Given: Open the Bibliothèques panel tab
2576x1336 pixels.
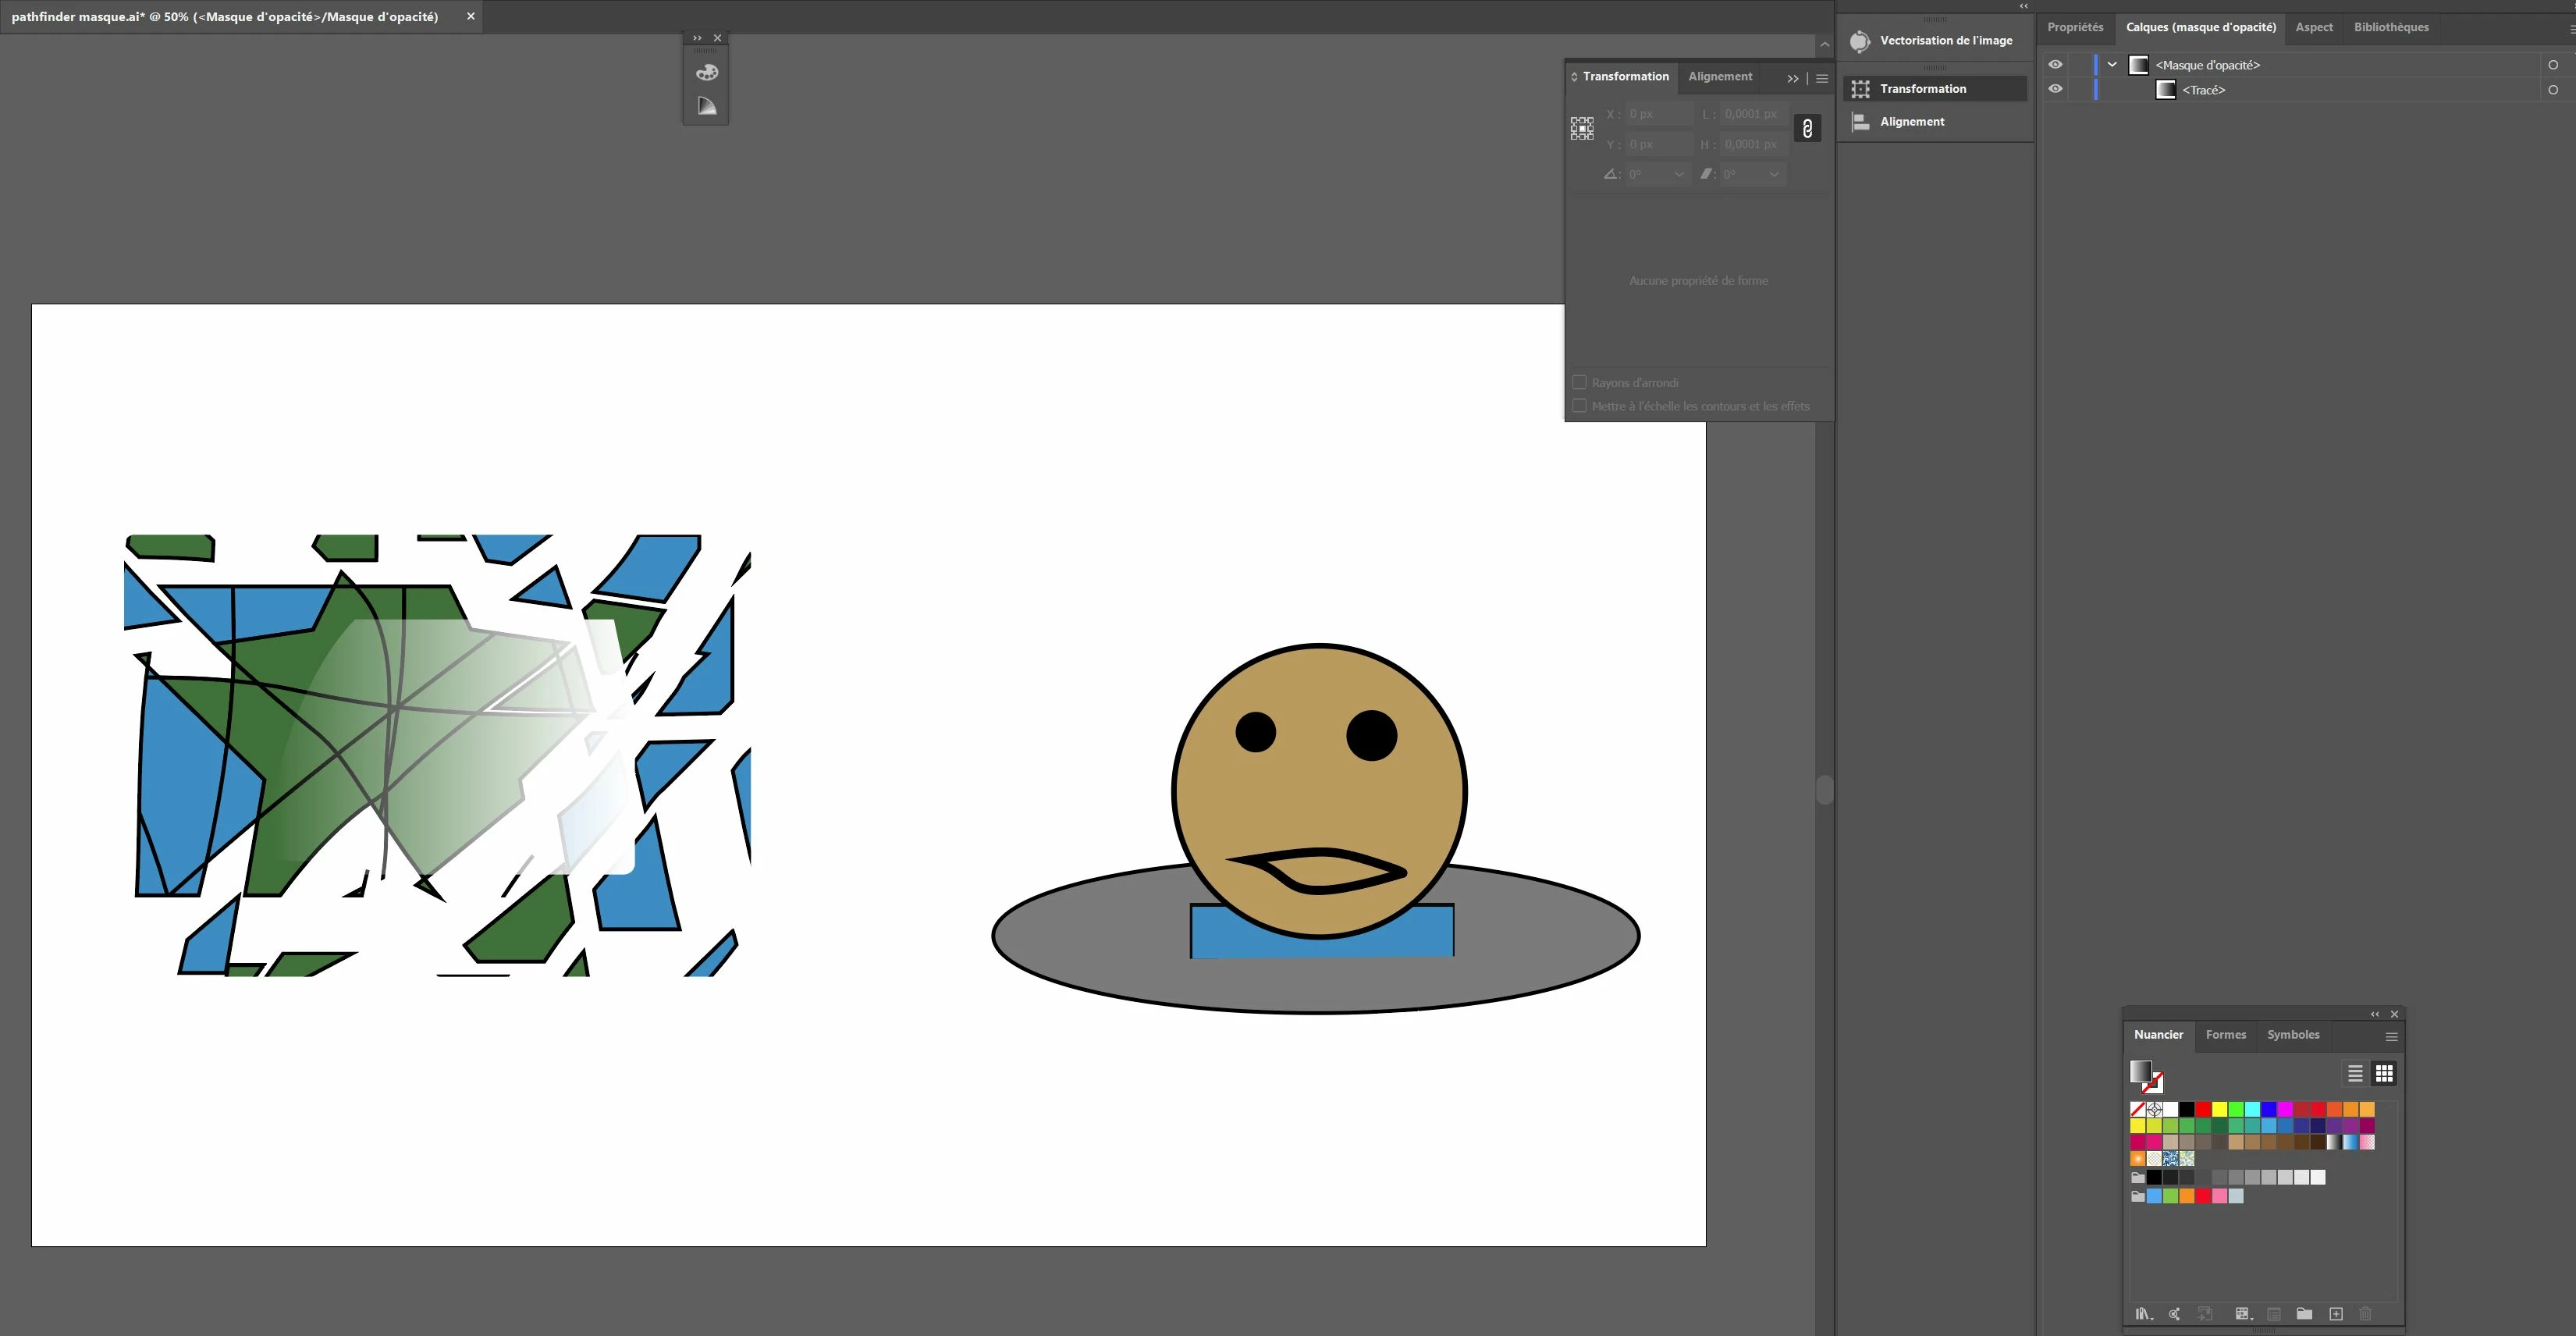Looking at the screenshot, I should point(2390,27).
